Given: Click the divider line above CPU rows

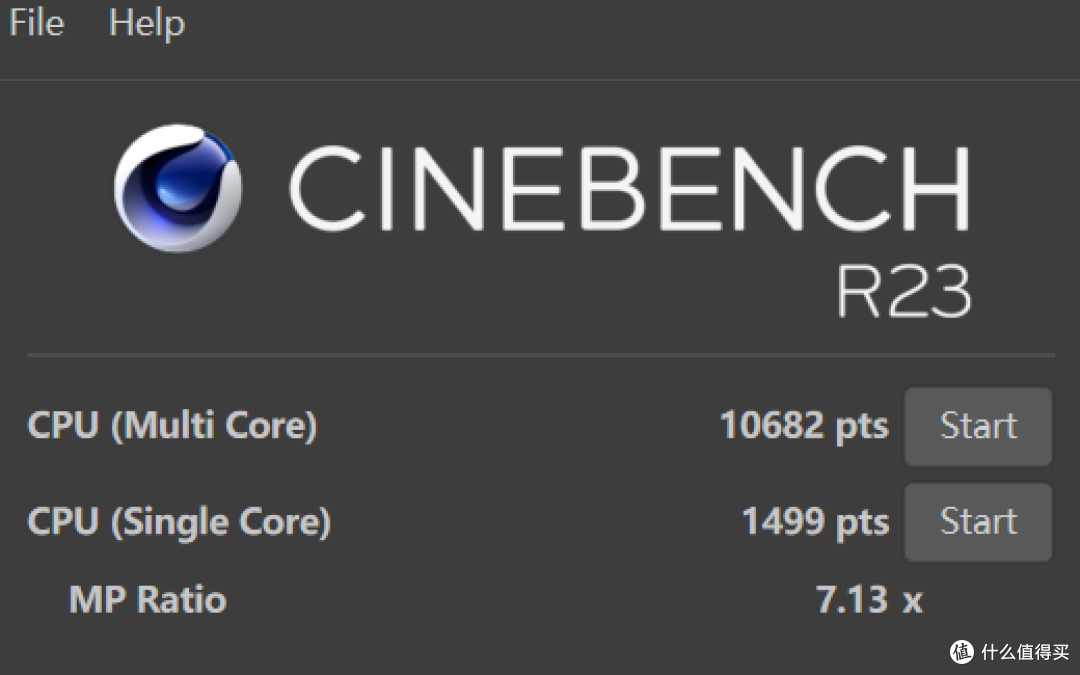Looking at the screenshot, I should pos(540,355).
